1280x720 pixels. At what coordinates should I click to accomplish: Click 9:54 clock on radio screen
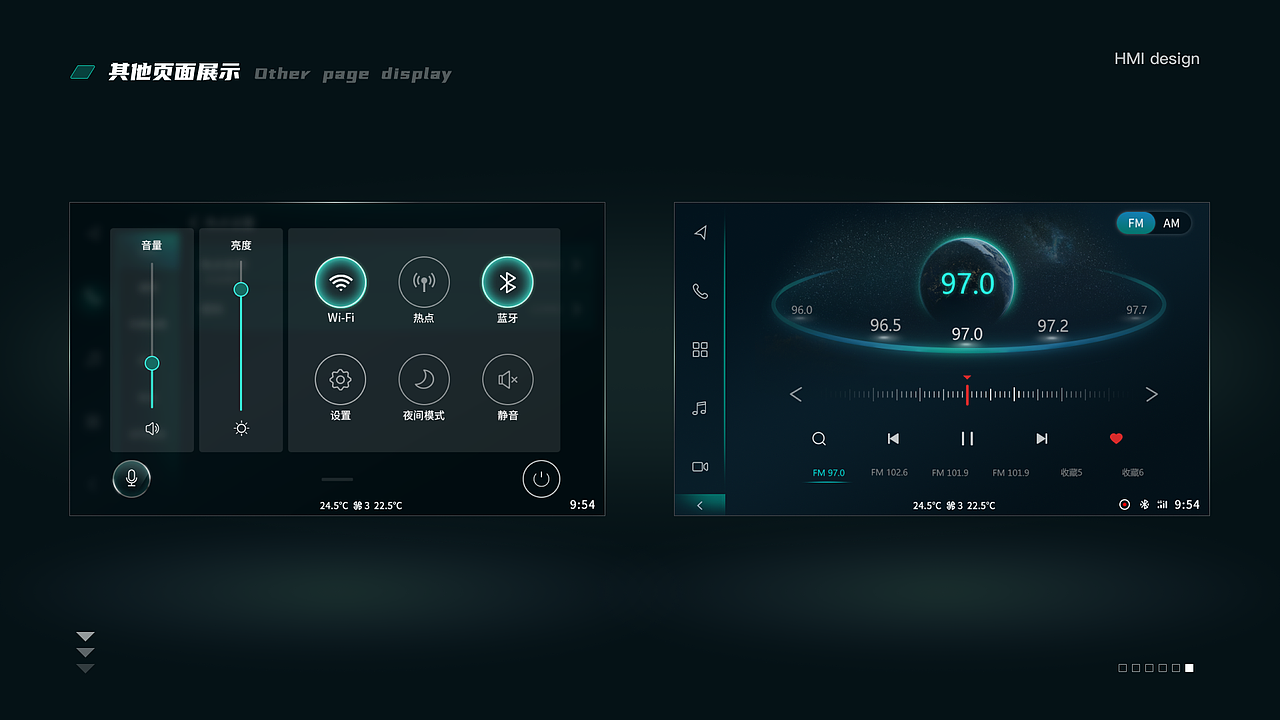click(1187, 505)
